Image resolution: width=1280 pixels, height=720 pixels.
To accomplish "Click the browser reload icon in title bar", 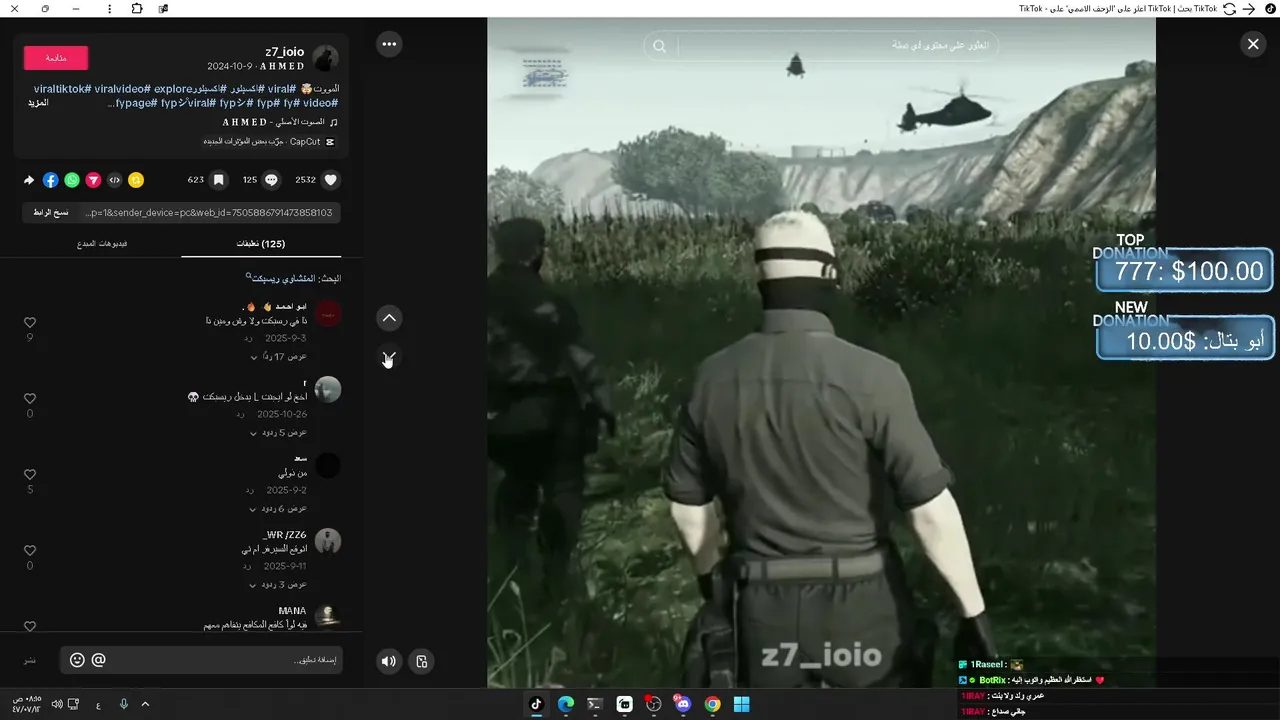I will [x=1230, y=9].
